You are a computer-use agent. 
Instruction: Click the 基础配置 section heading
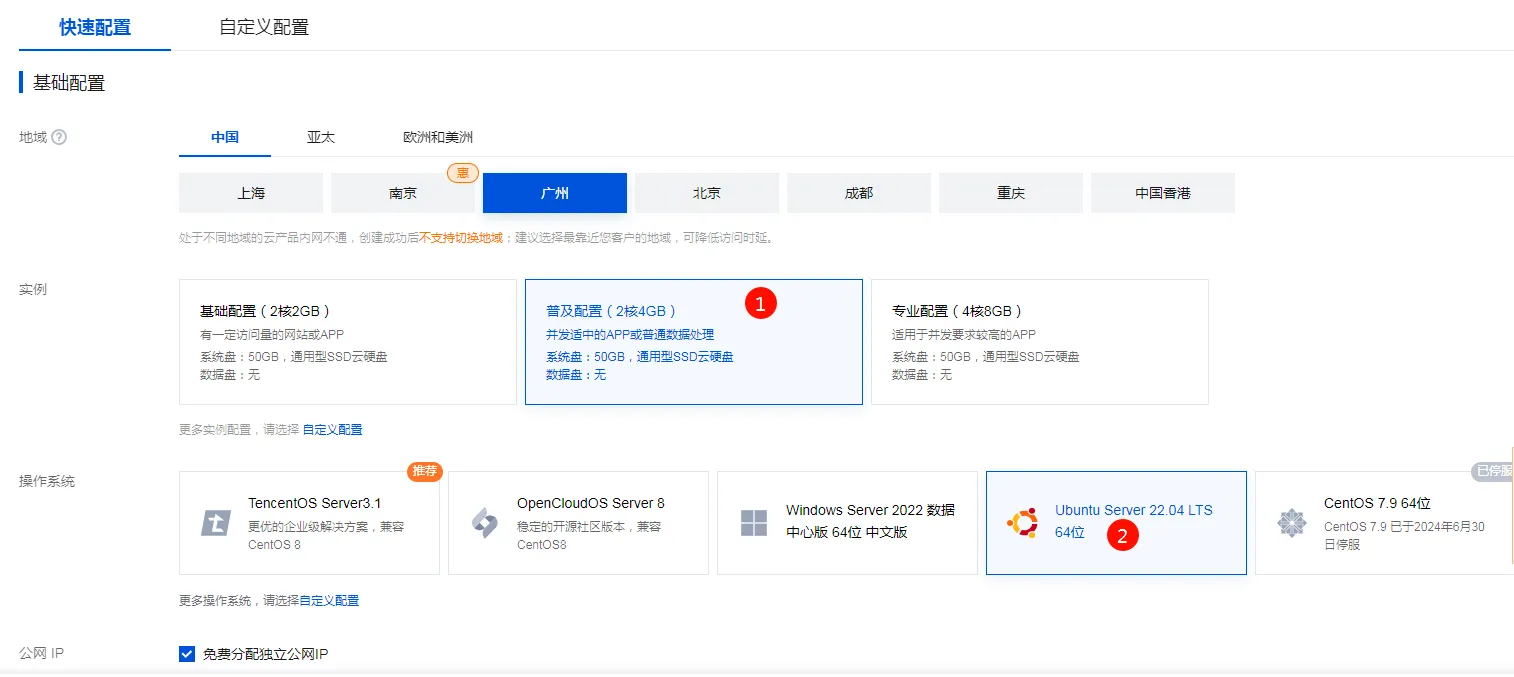69,83
